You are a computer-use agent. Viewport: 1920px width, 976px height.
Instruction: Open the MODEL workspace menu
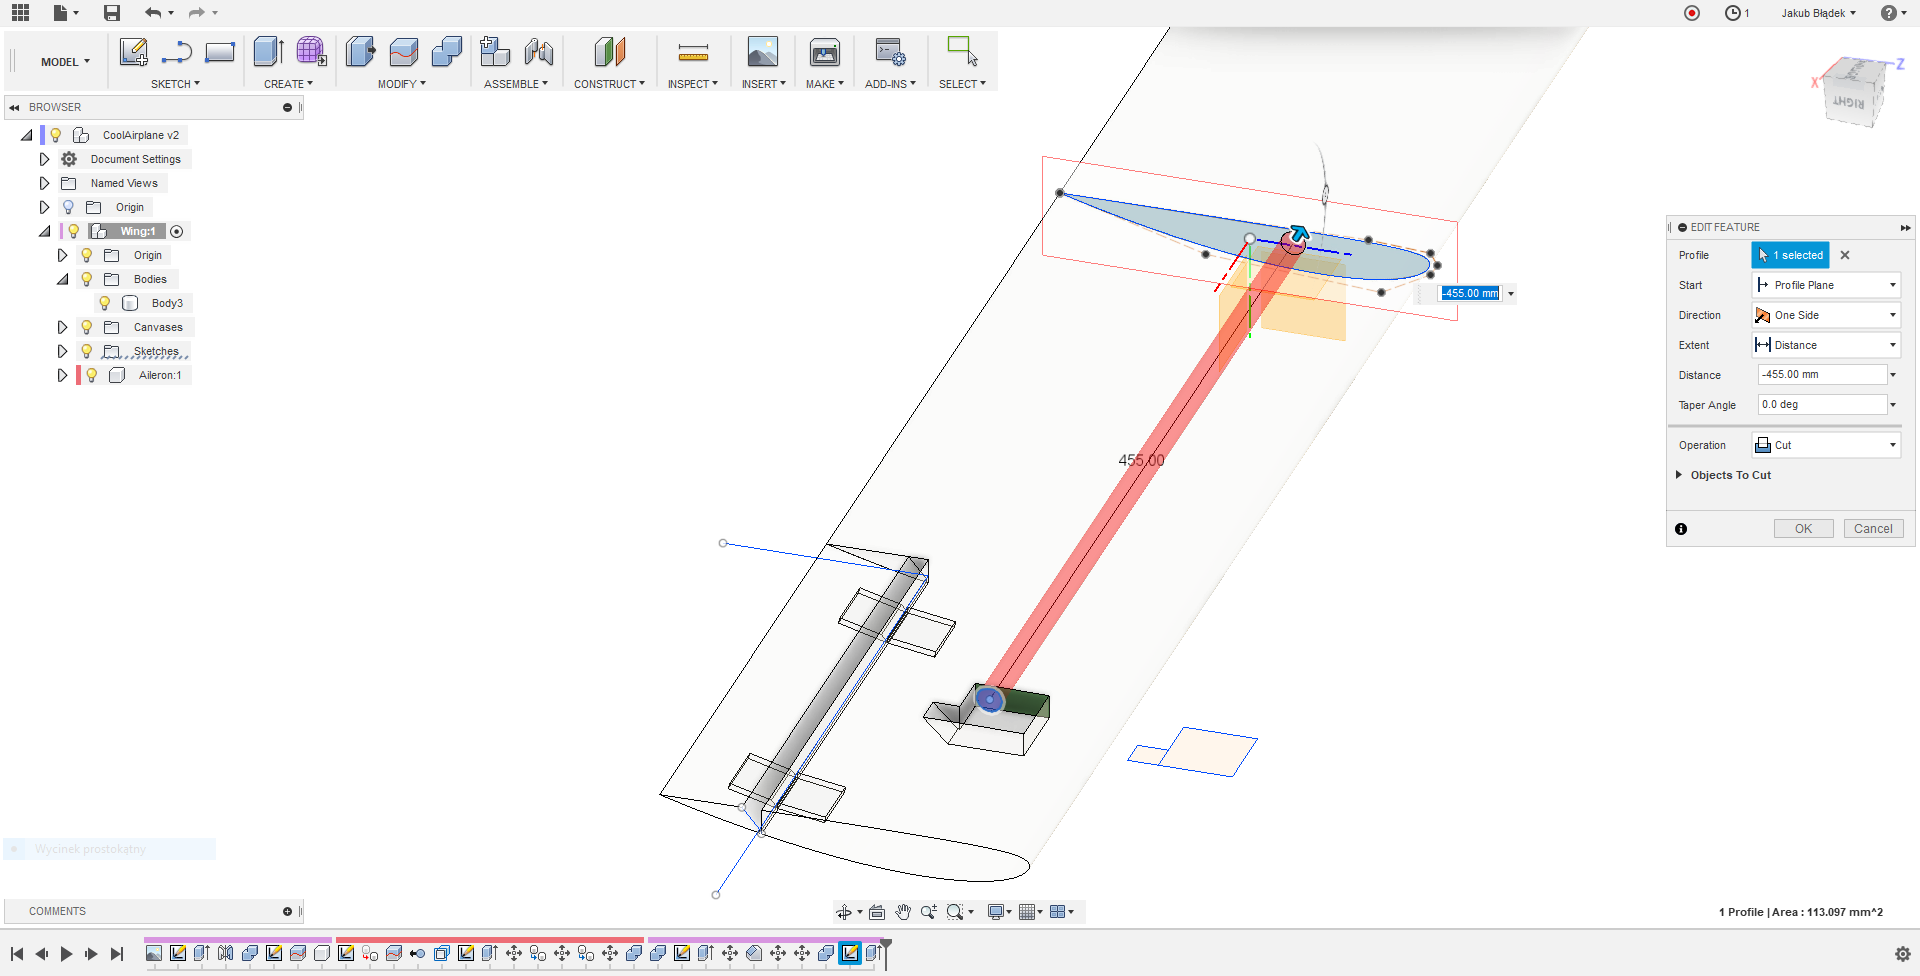coord(65,62)
